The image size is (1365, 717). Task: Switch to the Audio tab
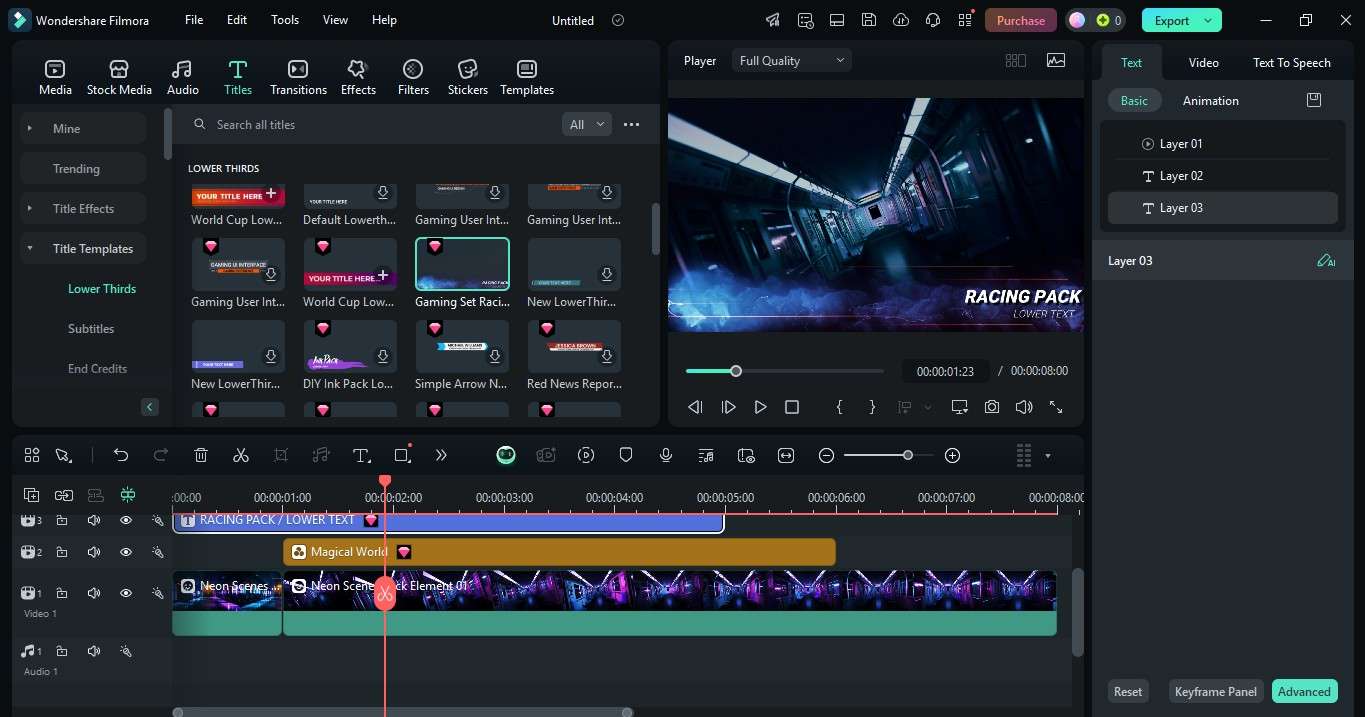(x=182, y=78)
